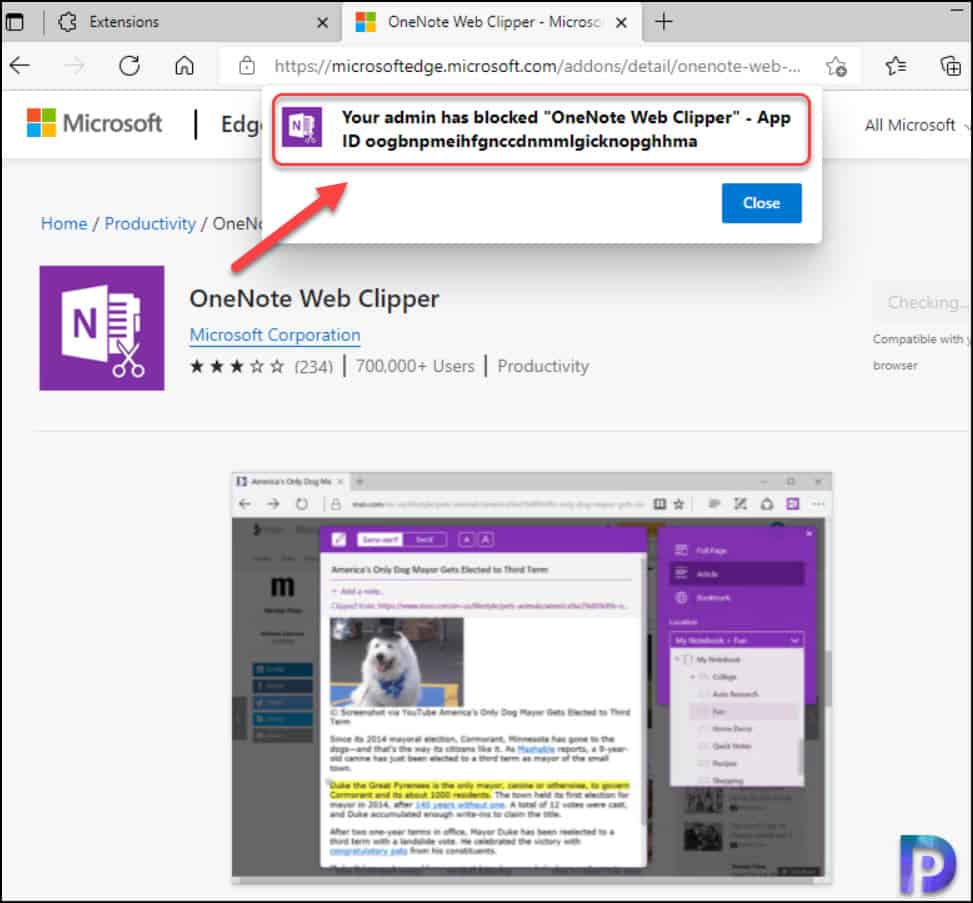Click the padlock icon in address bar
Viewport: 973px width, 903px height.
point(246,64)
